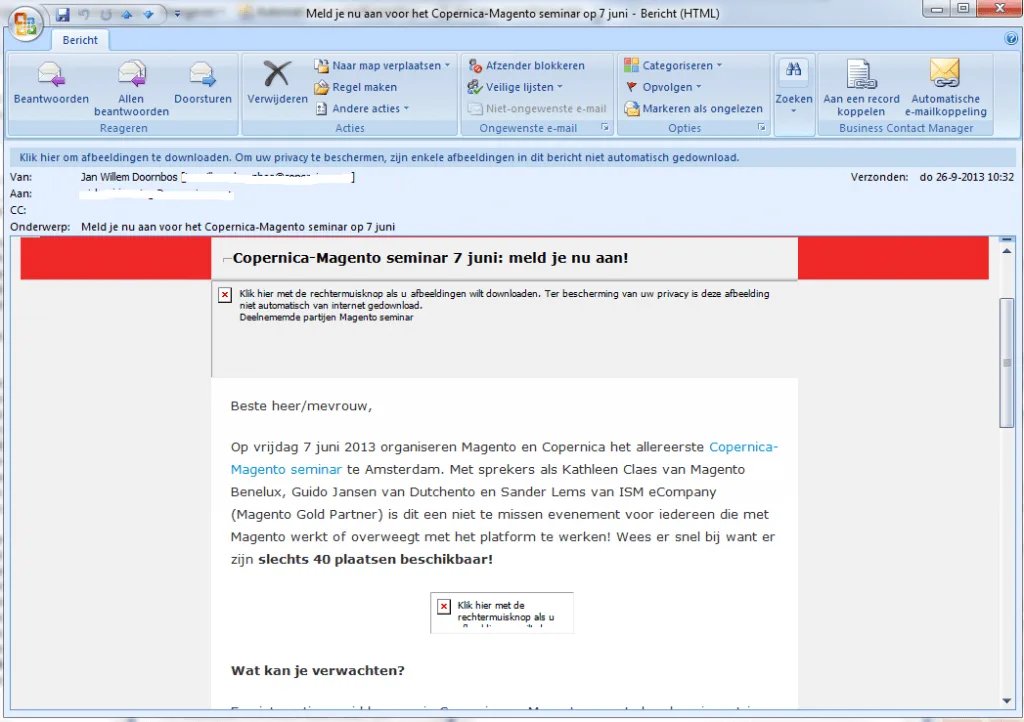Click the Reageren group label

click(123, 128)
